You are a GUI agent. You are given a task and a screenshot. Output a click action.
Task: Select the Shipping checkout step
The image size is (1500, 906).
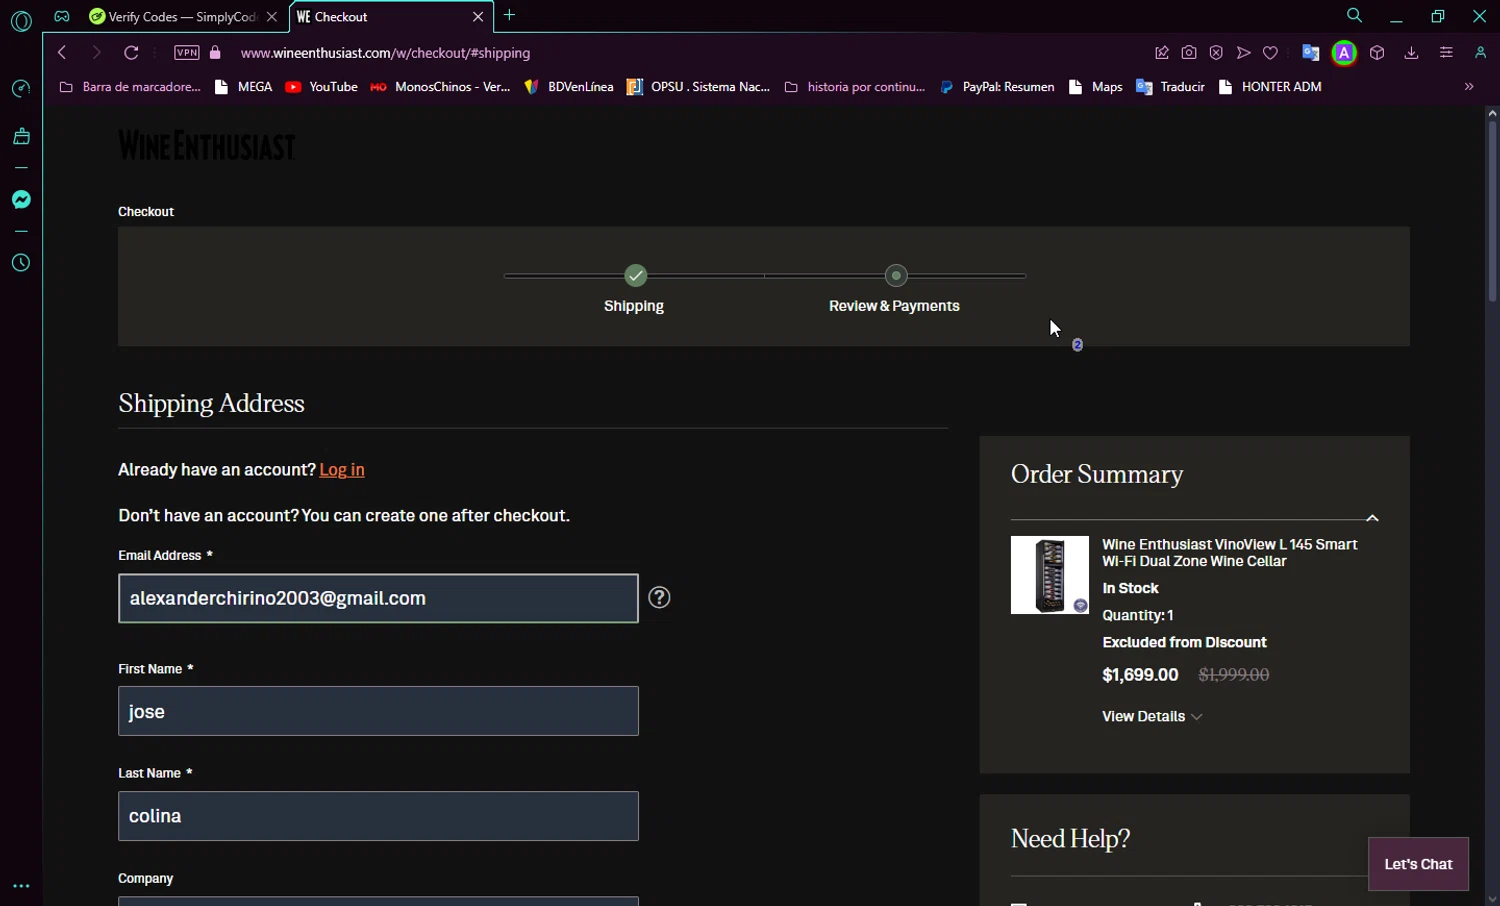[634, 289]
